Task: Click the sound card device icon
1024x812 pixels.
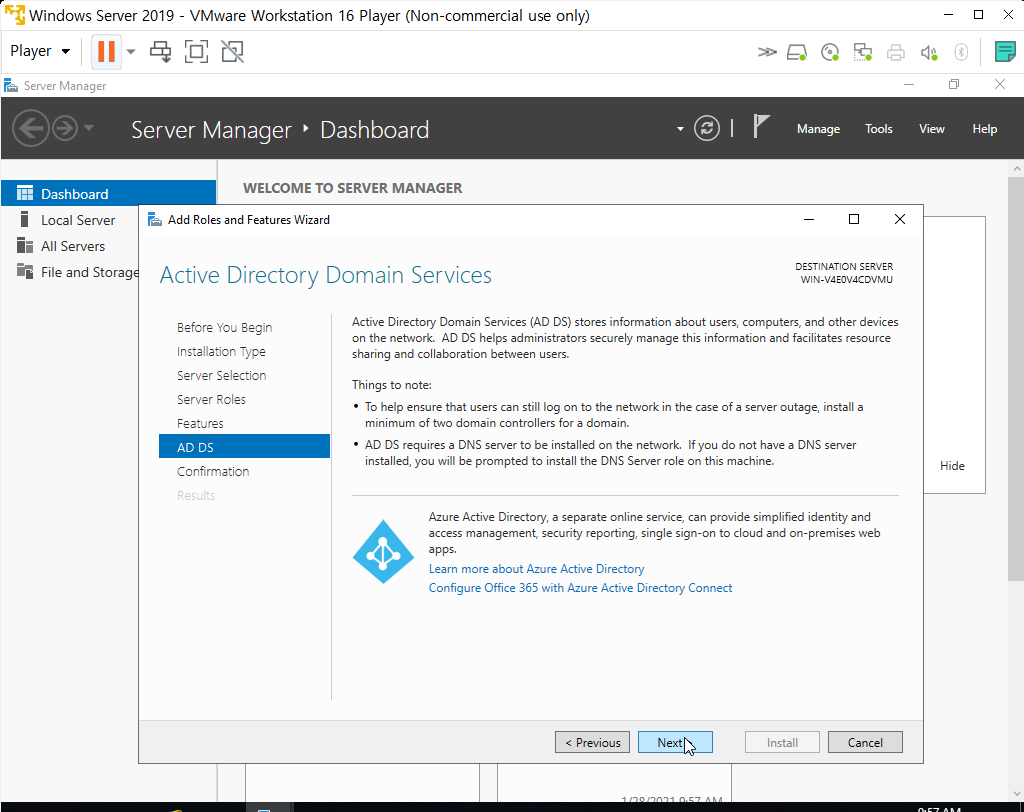Action: coord(929,52)
